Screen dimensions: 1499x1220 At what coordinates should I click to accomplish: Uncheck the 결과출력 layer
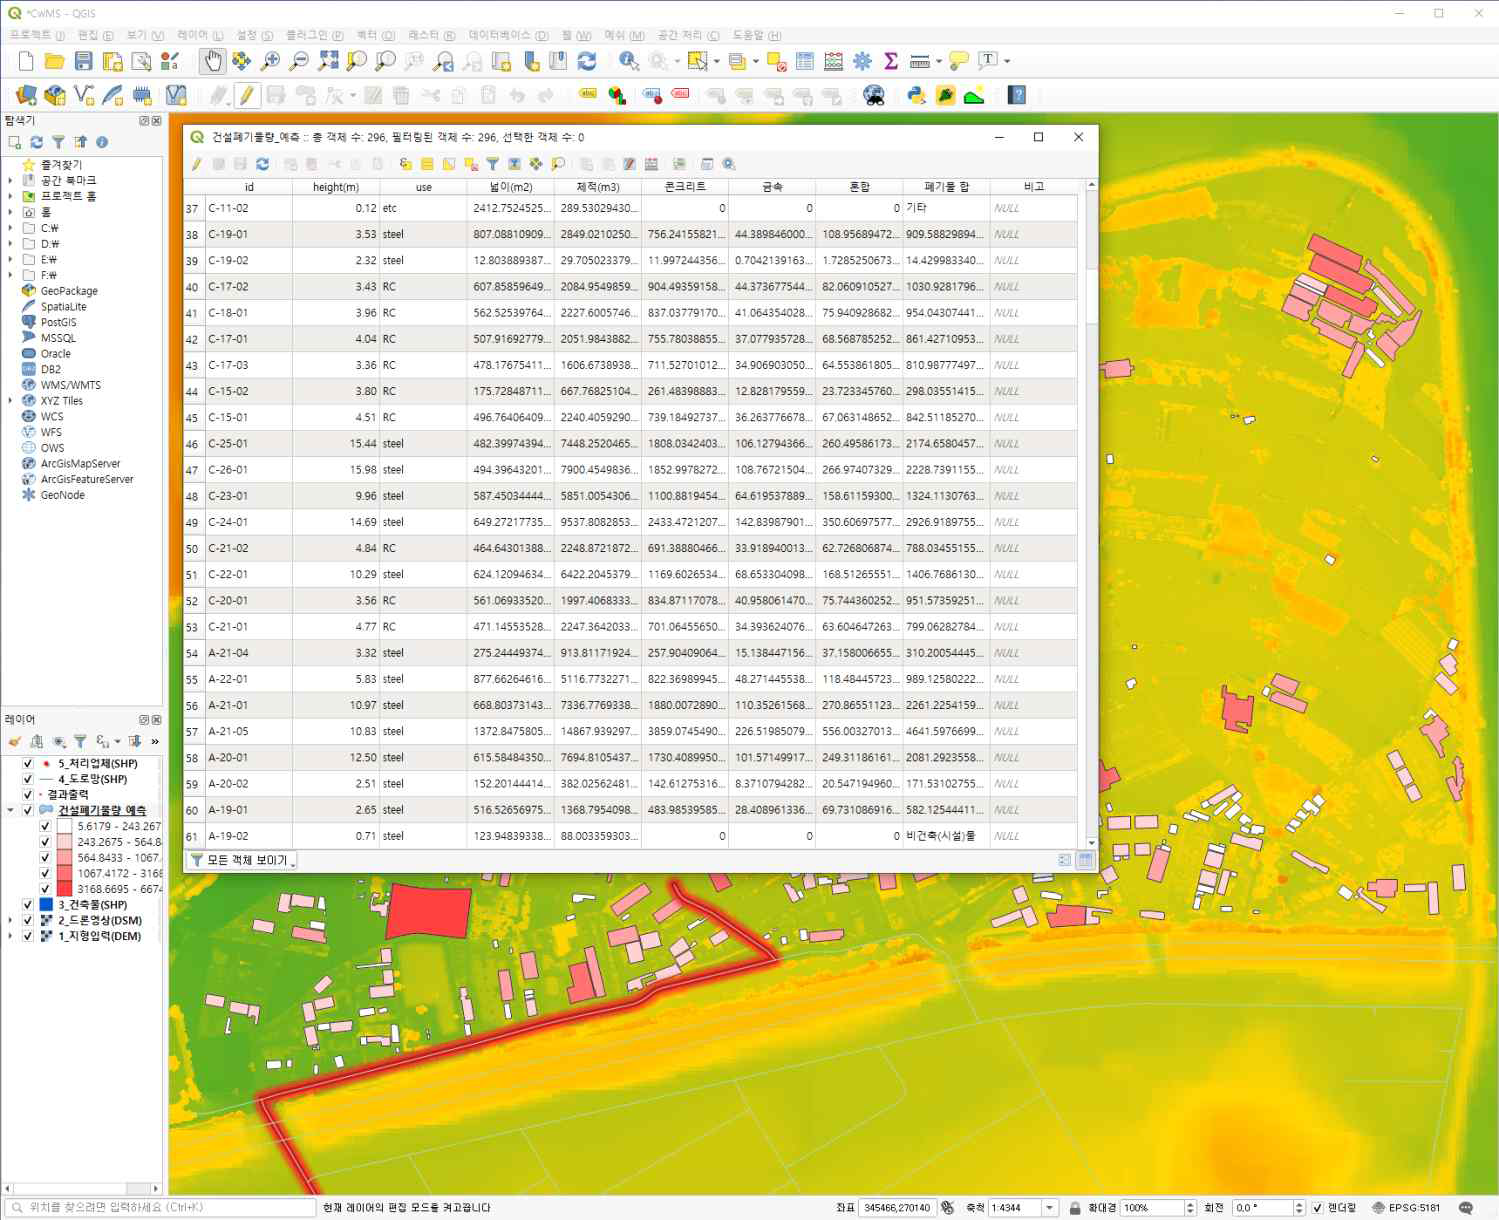click(x=28, y=795)
